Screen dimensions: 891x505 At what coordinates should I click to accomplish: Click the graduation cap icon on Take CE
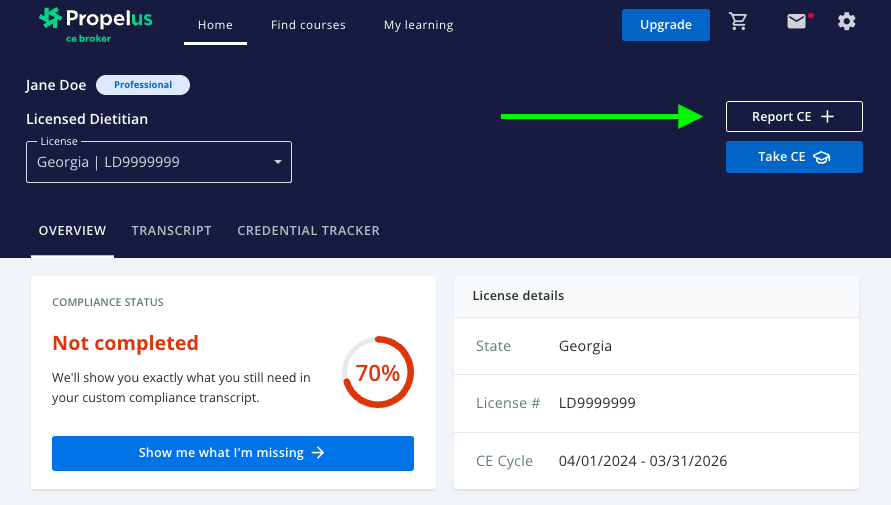(x=822, y=157)
